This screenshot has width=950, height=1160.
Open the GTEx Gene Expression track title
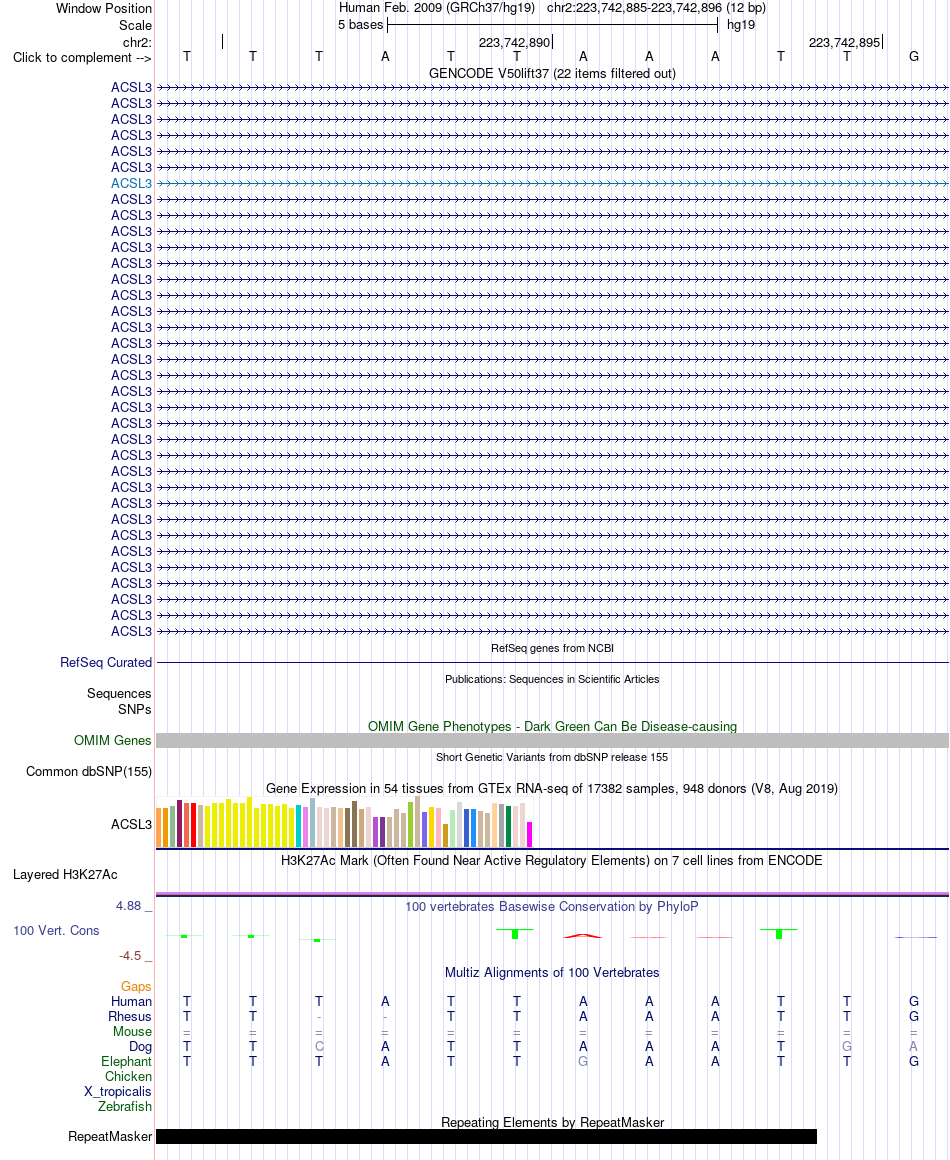pyautogui.click(x=552, y=789)
